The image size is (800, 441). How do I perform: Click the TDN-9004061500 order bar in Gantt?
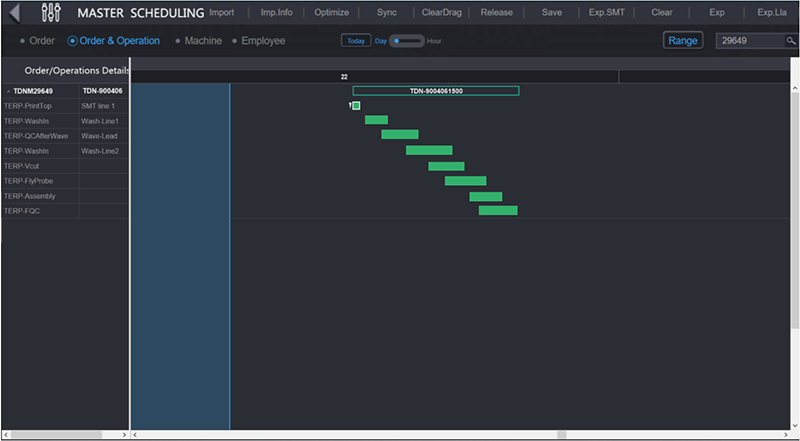point(436,91)
